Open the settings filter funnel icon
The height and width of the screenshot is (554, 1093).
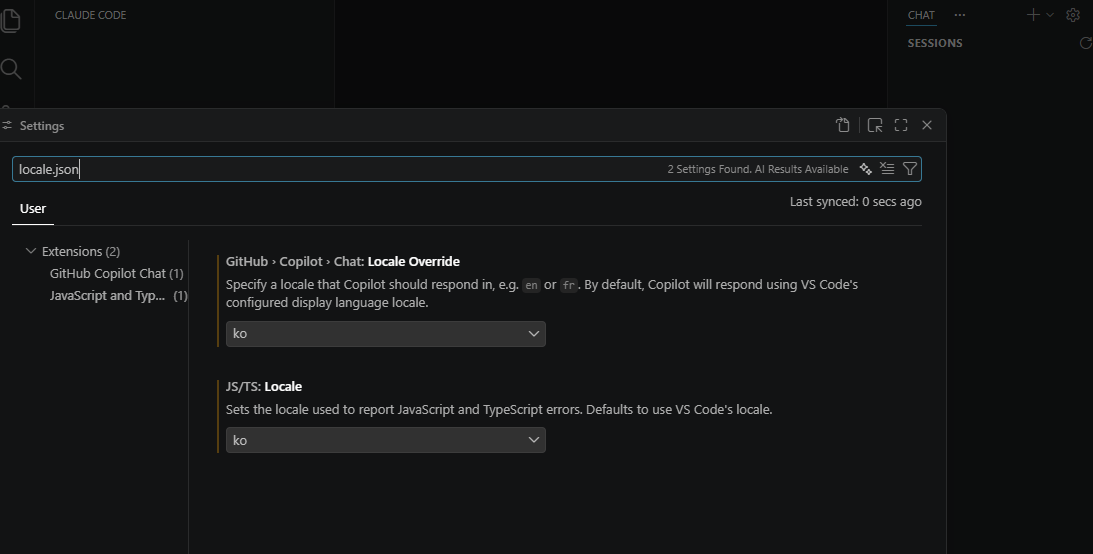click(910, 169)
